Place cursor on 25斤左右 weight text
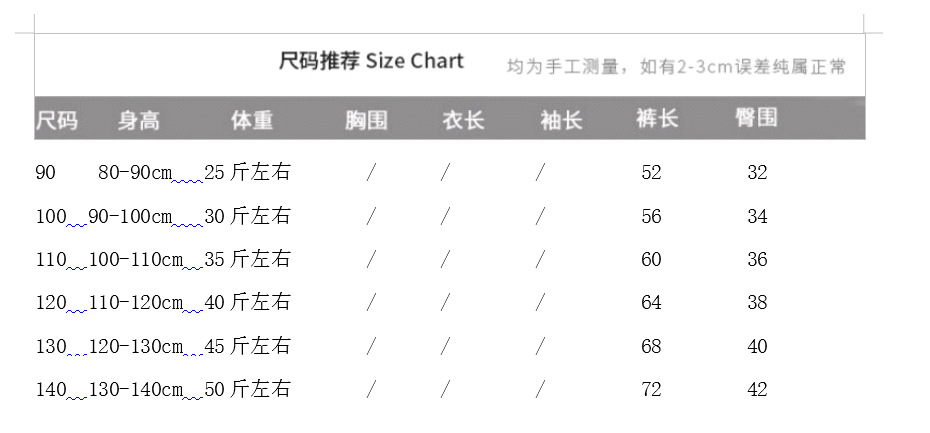 pyautogui.click(x=247, y=173)
